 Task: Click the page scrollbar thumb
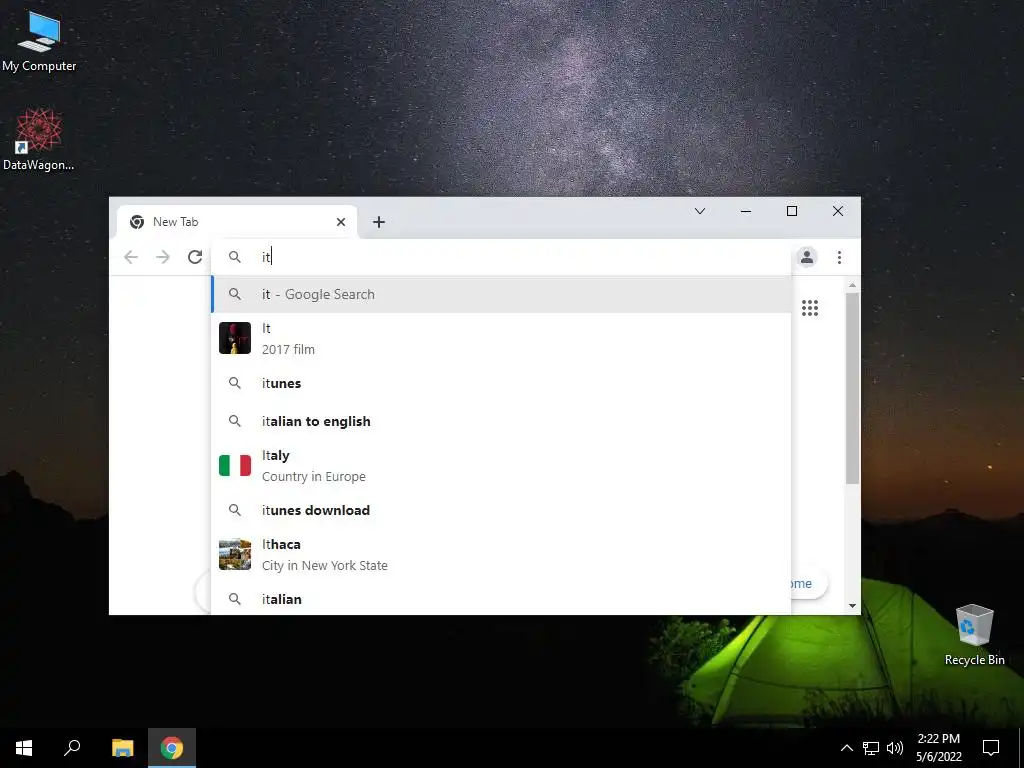pyautogui.click(x=852, y=389)
